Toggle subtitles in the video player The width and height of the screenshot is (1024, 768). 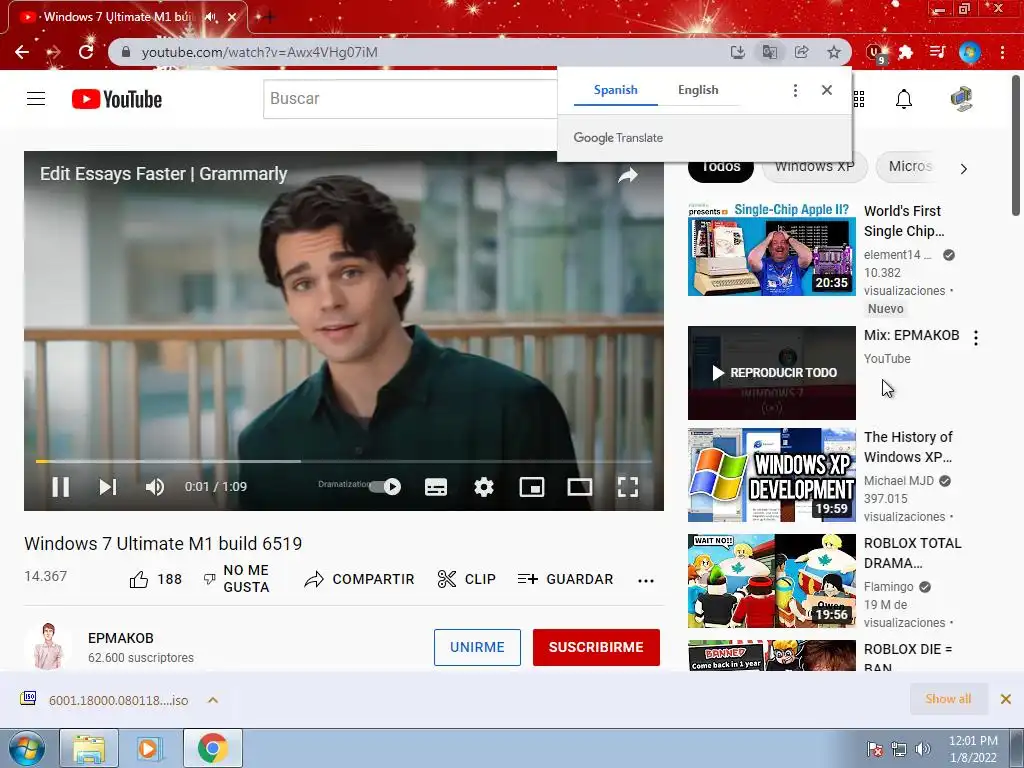click(x=436, y=487)
